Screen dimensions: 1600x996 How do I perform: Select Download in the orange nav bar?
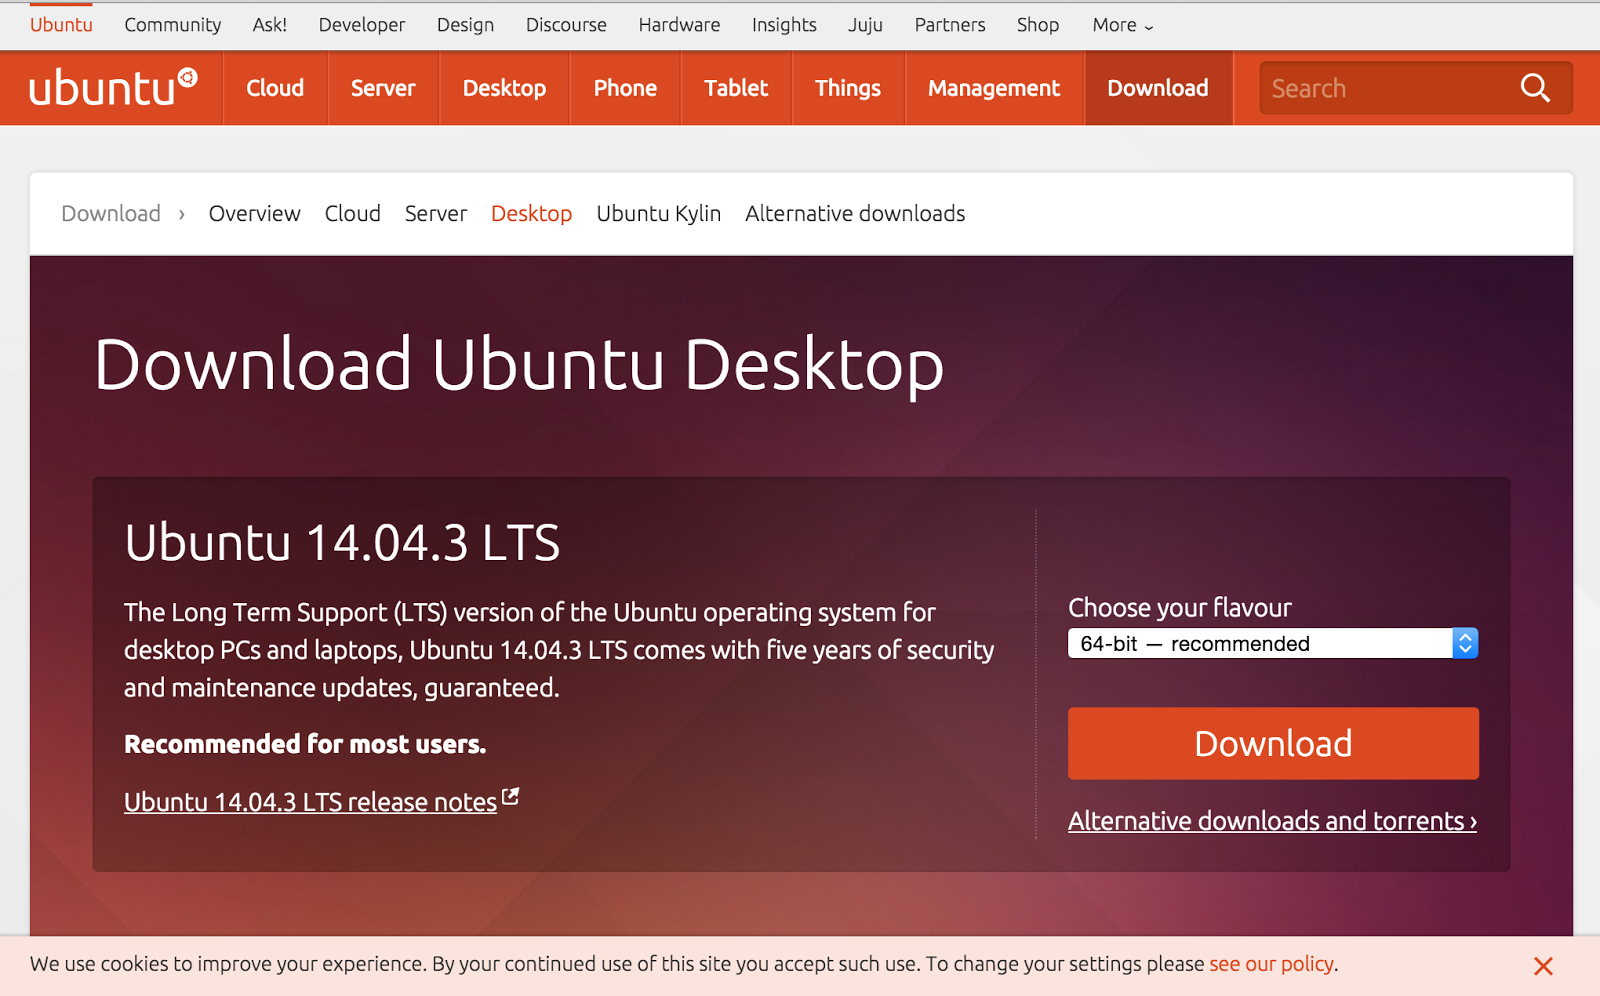coord(1158,88)
